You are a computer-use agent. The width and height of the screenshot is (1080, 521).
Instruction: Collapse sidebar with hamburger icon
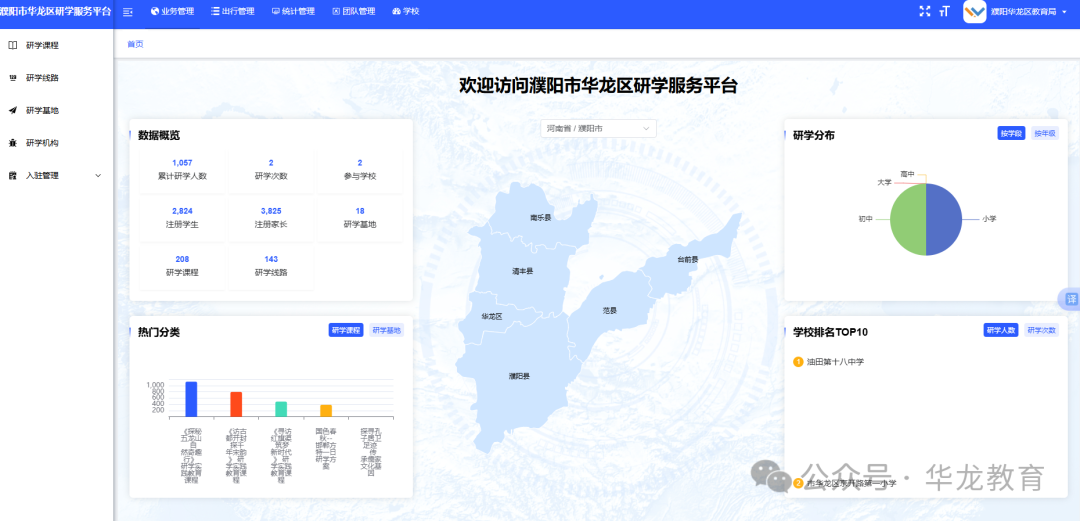[x=127, y=12]
